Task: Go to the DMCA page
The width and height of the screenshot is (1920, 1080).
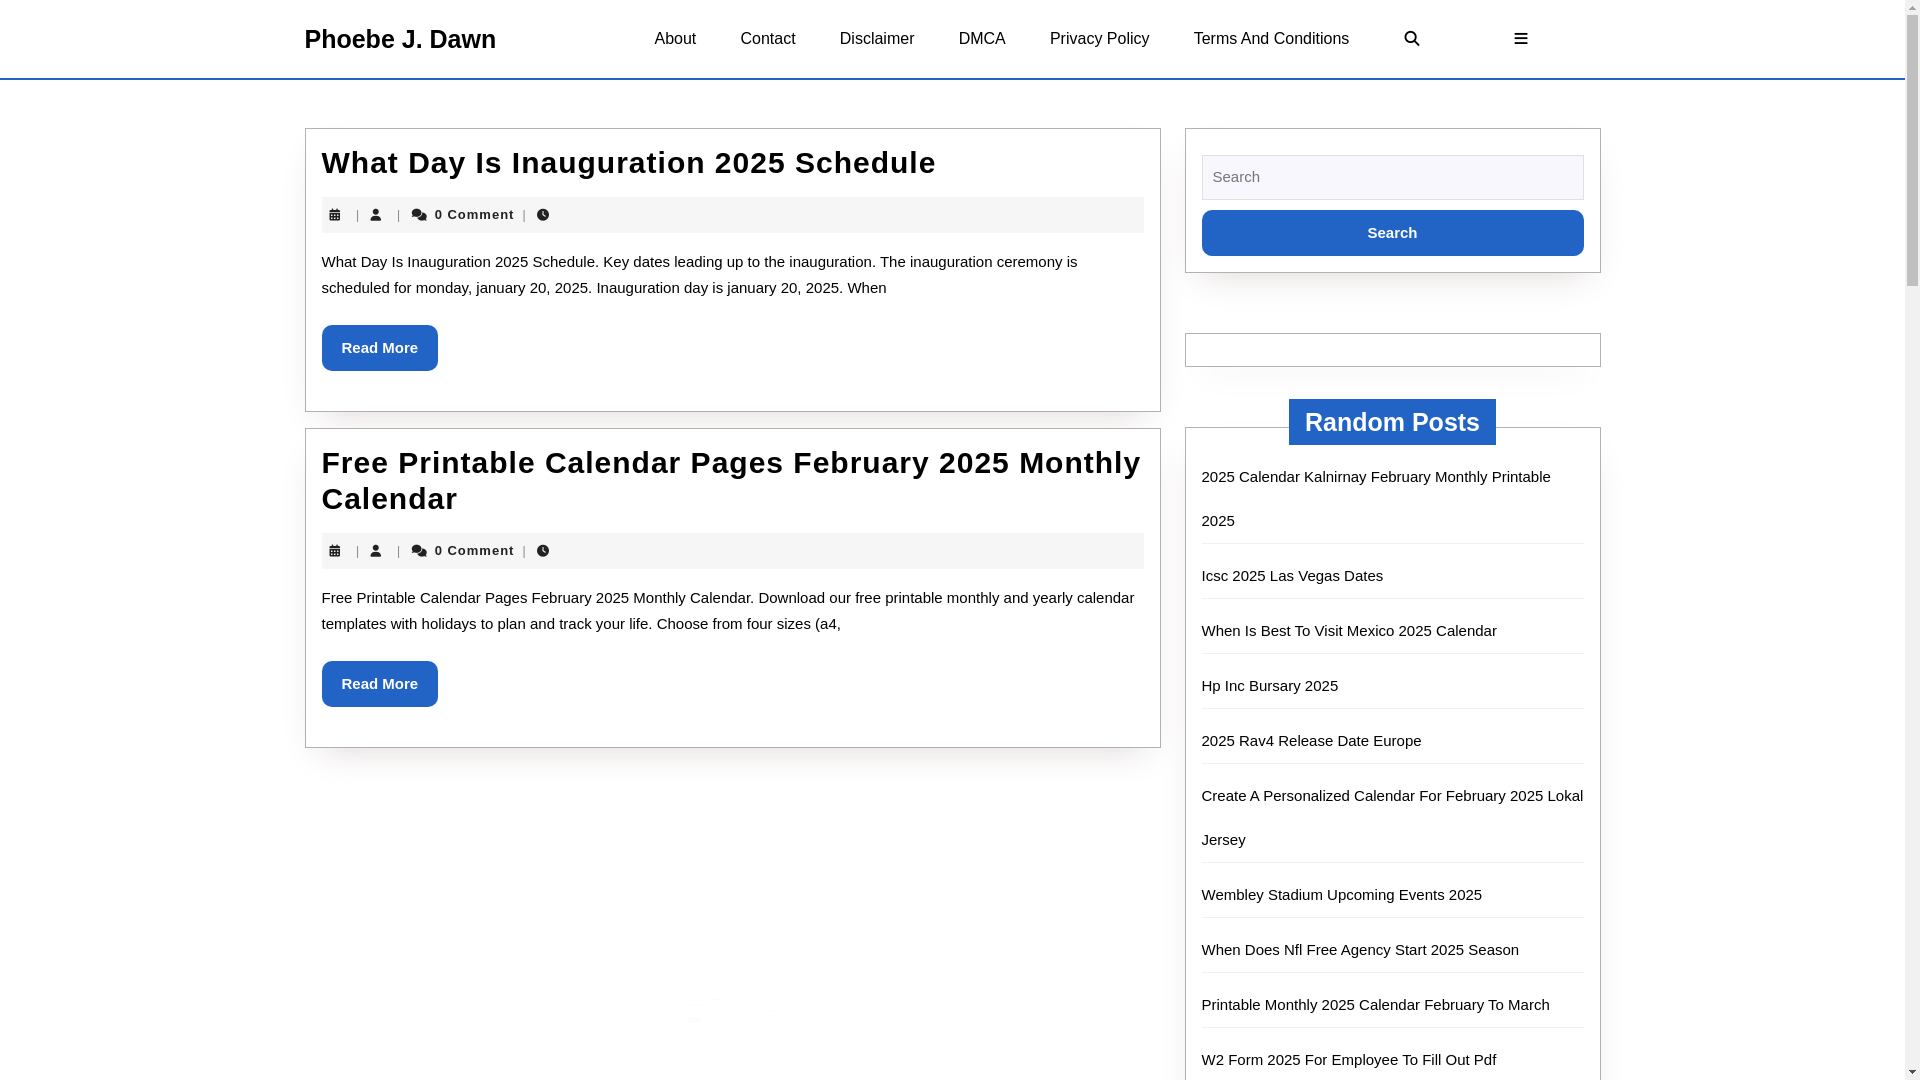Action: tap(982, 39)
